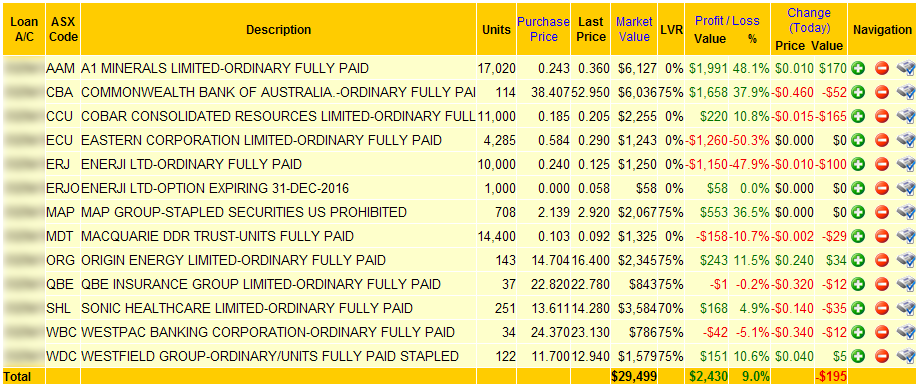This screenshot has width=919, height=387.
Task: Click red minus icon for MDT row
Action: click(x=882, y=236)
